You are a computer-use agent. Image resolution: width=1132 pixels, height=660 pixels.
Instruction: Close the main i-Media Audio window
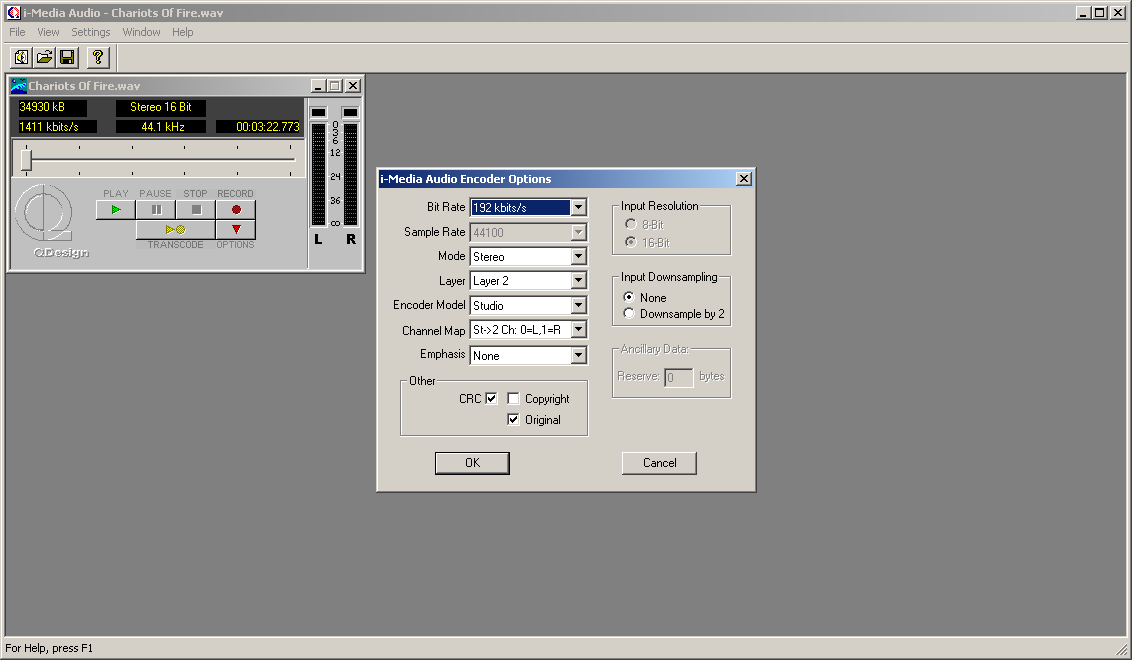(x=1117, y=12)
